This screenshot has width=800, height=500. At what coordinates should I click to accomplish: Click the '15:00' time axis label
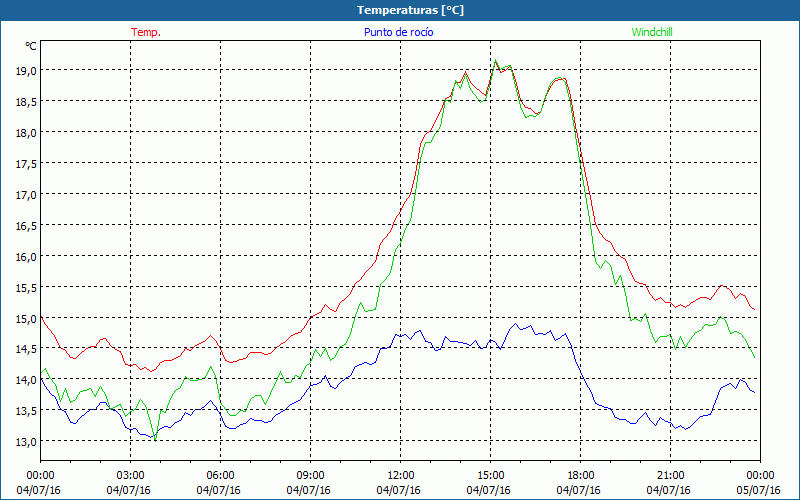pos(490,476)
